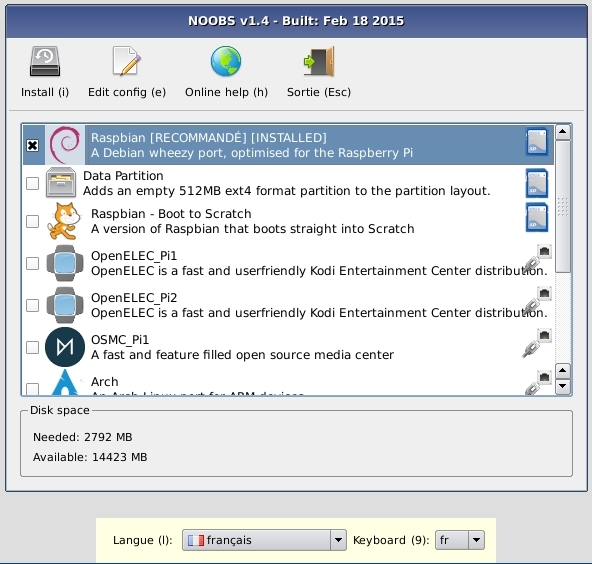Click the OpenELEC_Pi2 logo icon
592x564 pixels.
click(x=65, y=305)
